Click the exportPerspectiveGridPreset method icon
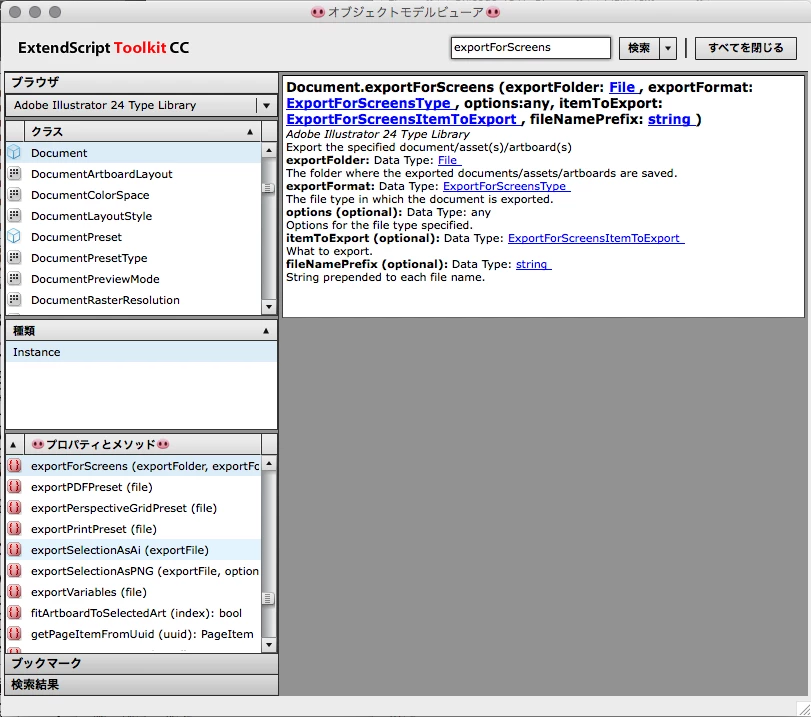The image size is (811, 717). [x=14, y=507]
